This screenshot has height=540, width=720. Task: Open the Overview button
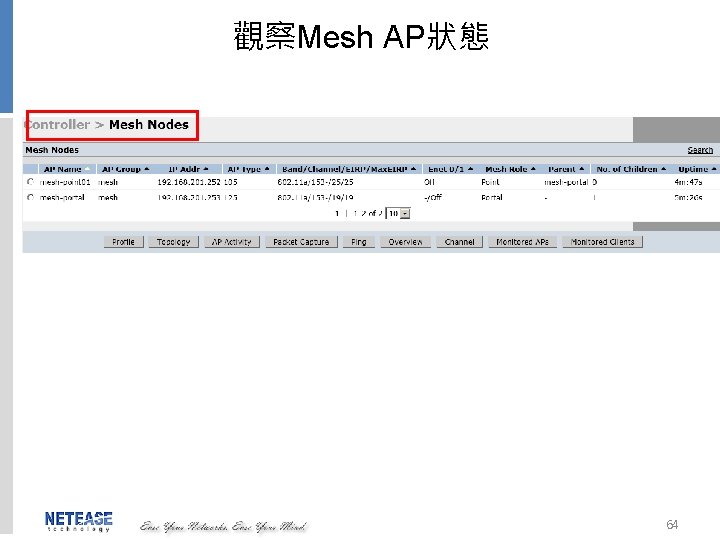tap(405, 242)
